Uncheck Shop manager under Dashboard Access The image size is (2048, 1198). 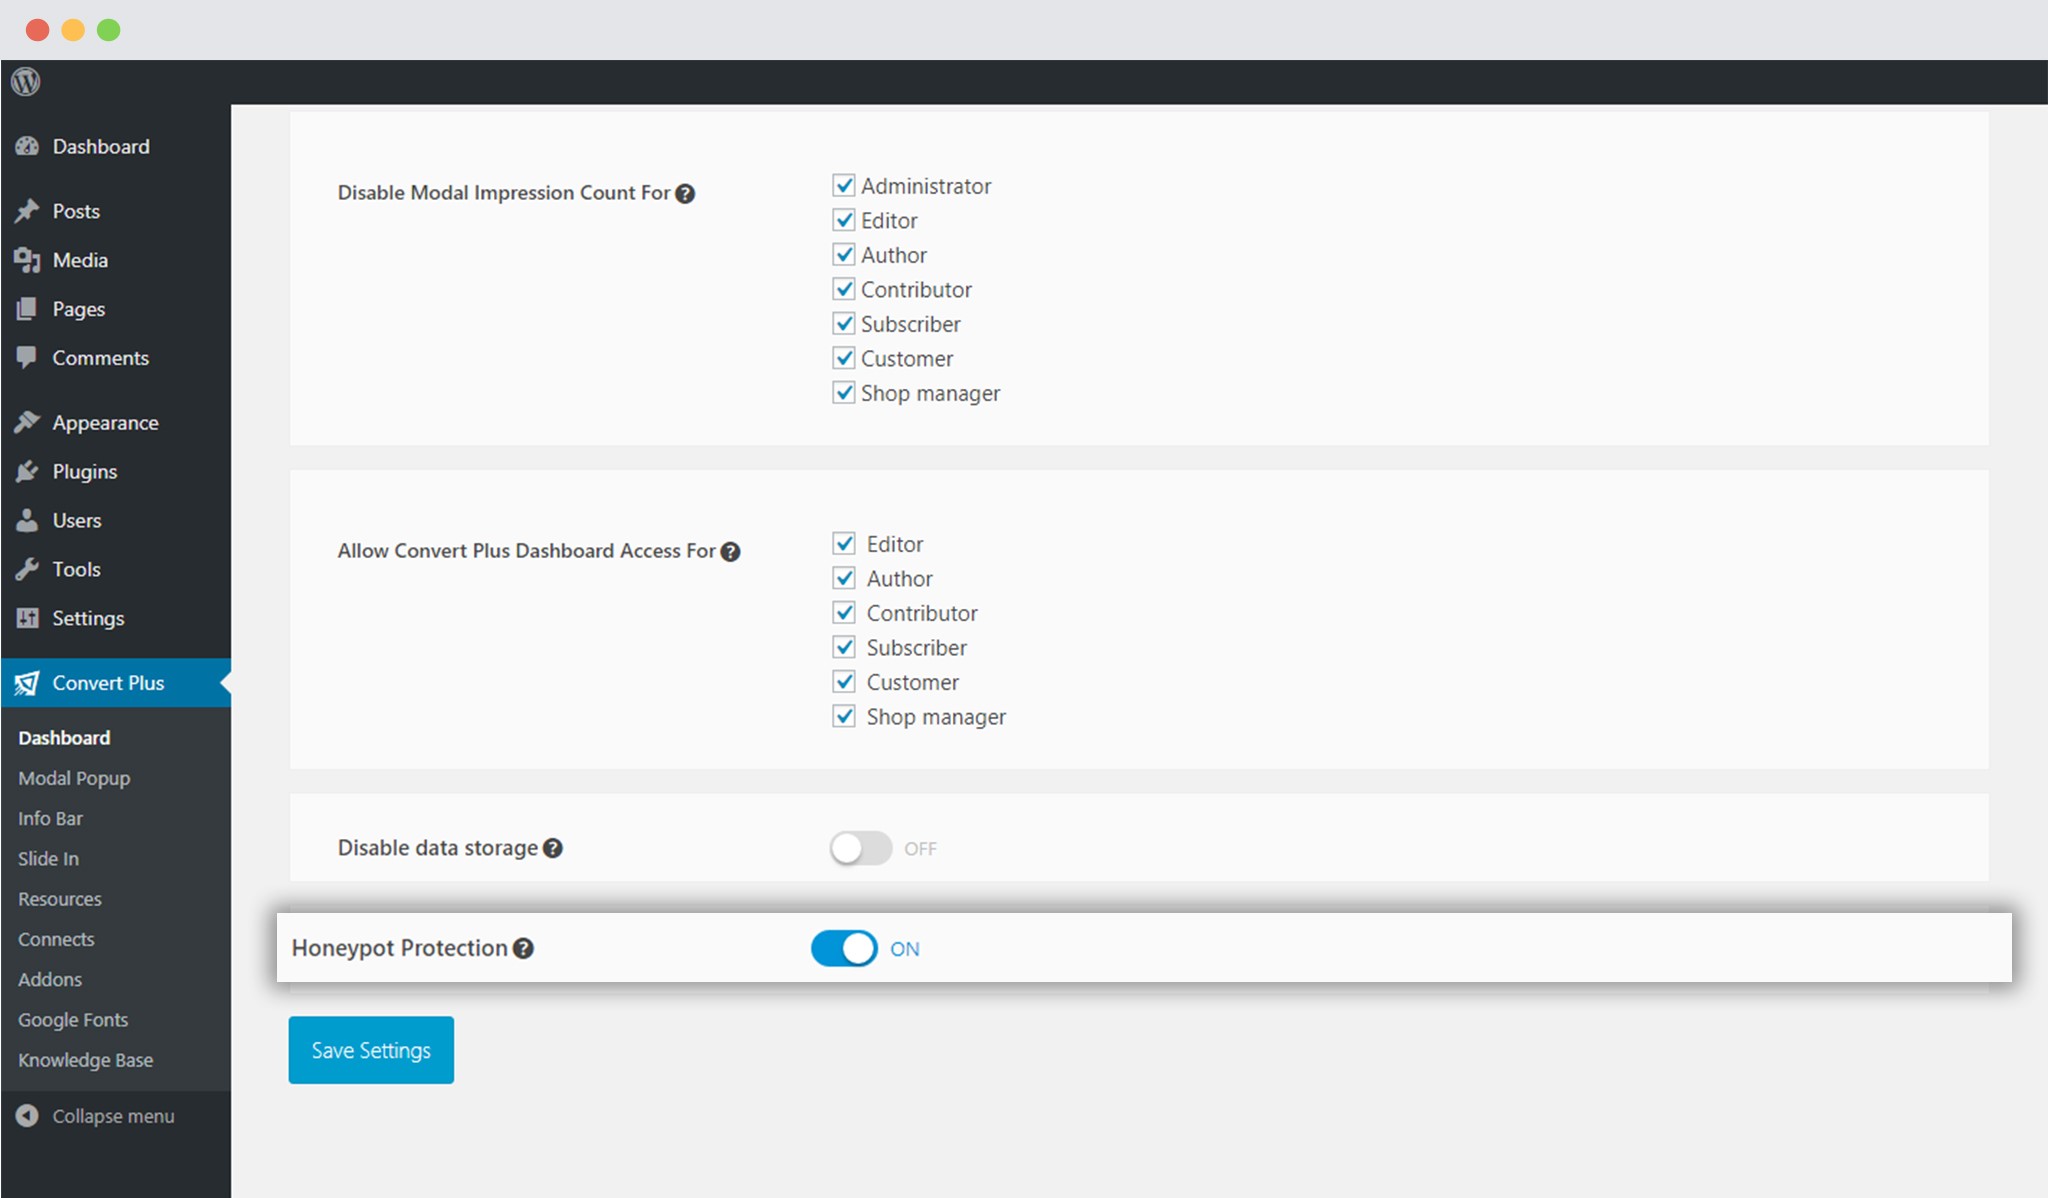pos(844,716)
